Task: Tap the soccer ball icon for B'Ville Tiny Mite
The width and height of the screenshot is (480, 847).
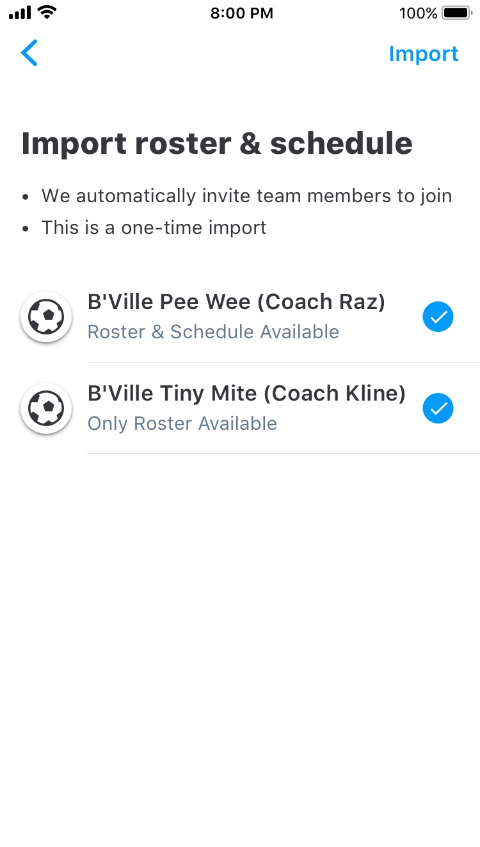Action: 46,408
